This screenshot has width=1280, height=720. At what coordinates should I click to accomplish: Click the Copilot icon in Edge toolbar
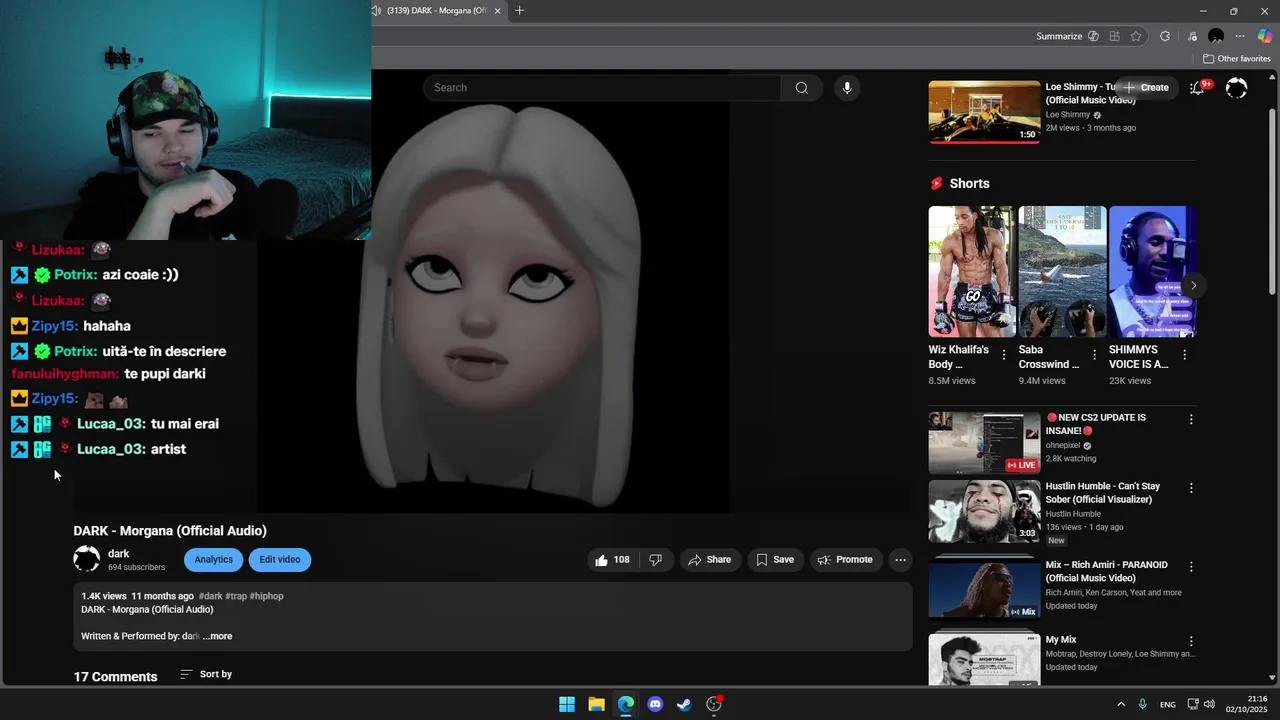coord(1264,36)
